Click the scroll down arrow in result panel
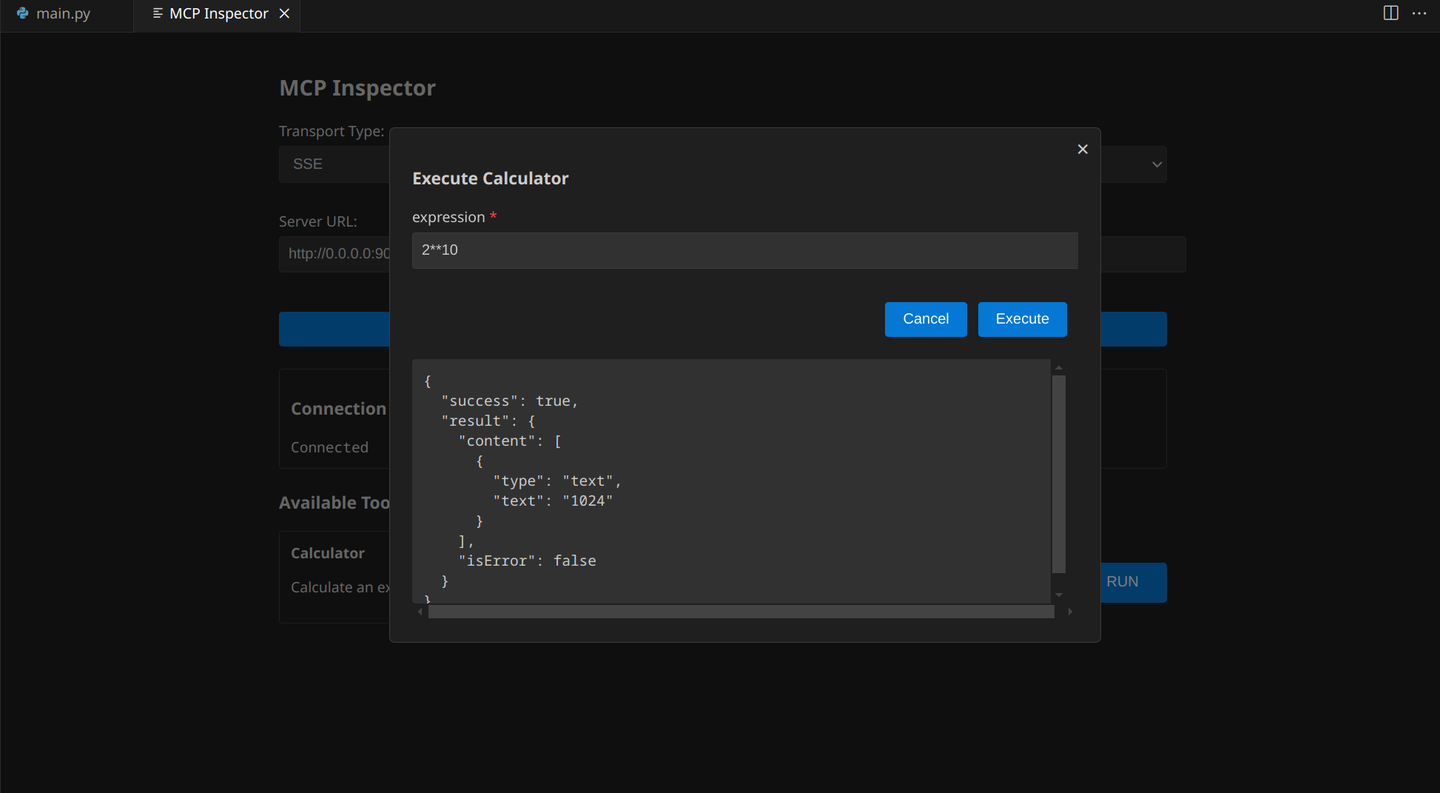Screen dimensions: 1440x793 (1059, 595)
